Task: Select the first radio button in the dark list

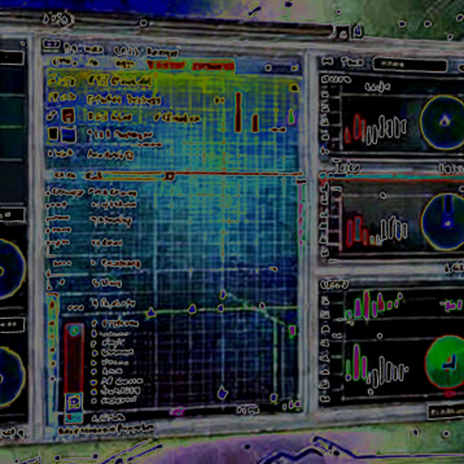Action: 94,323
